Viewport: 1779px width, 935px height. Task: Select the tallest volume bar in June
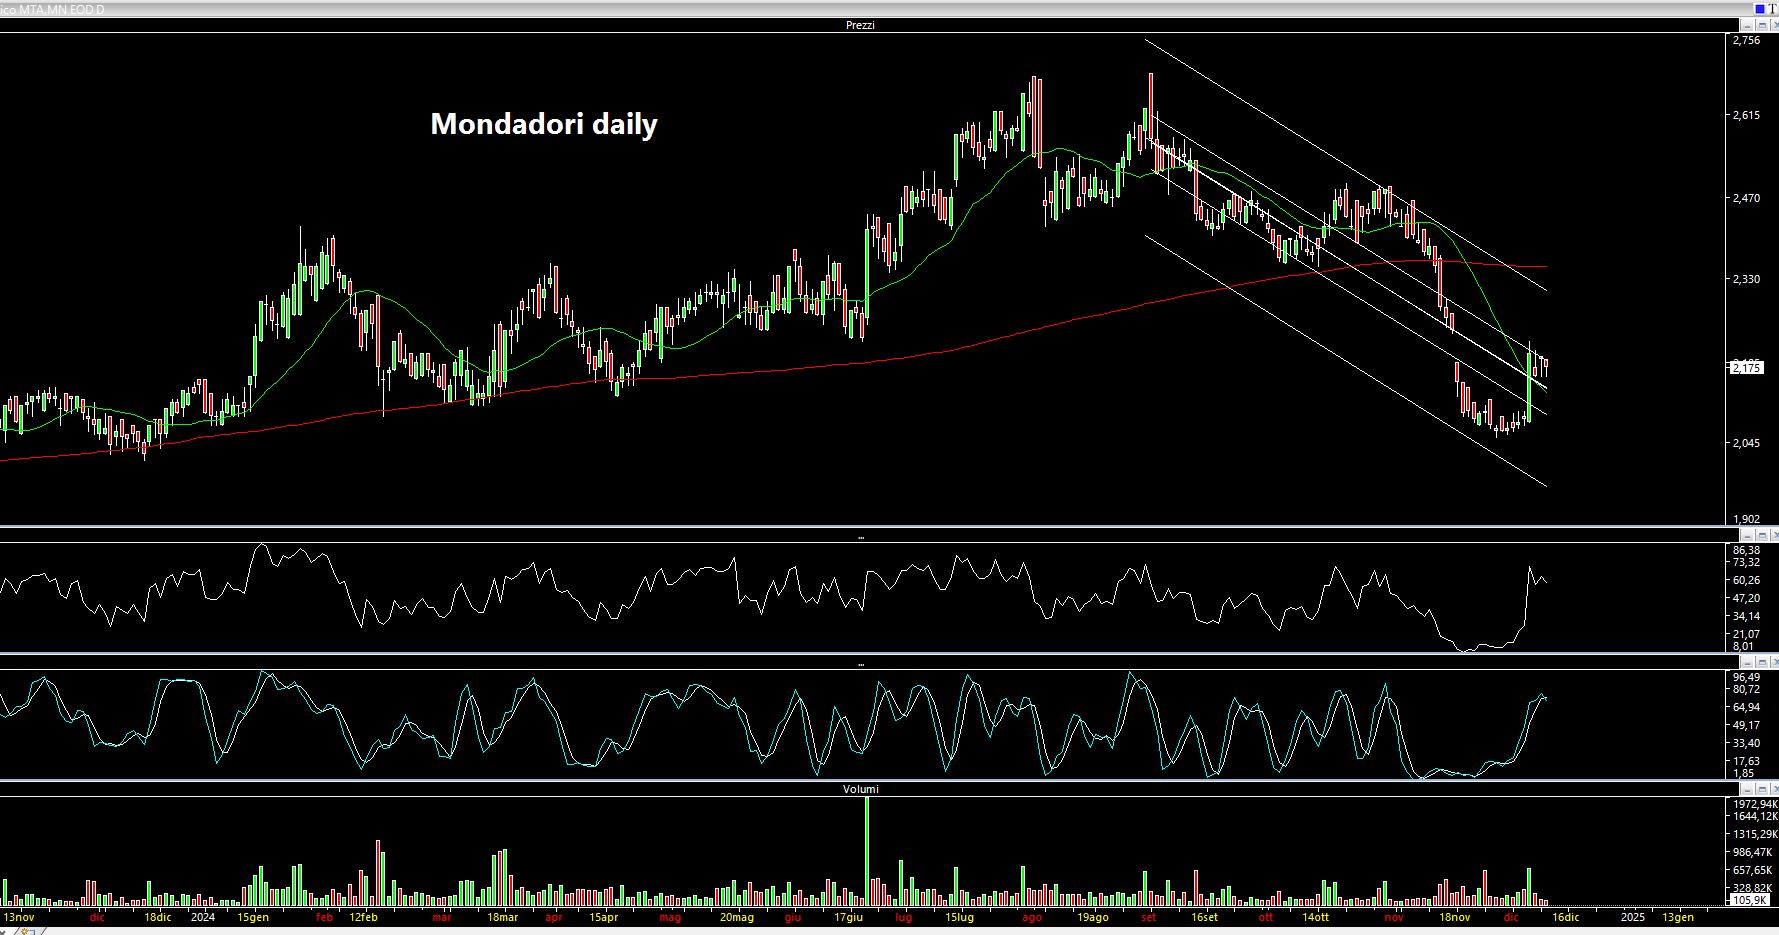[x=867, y=851]
